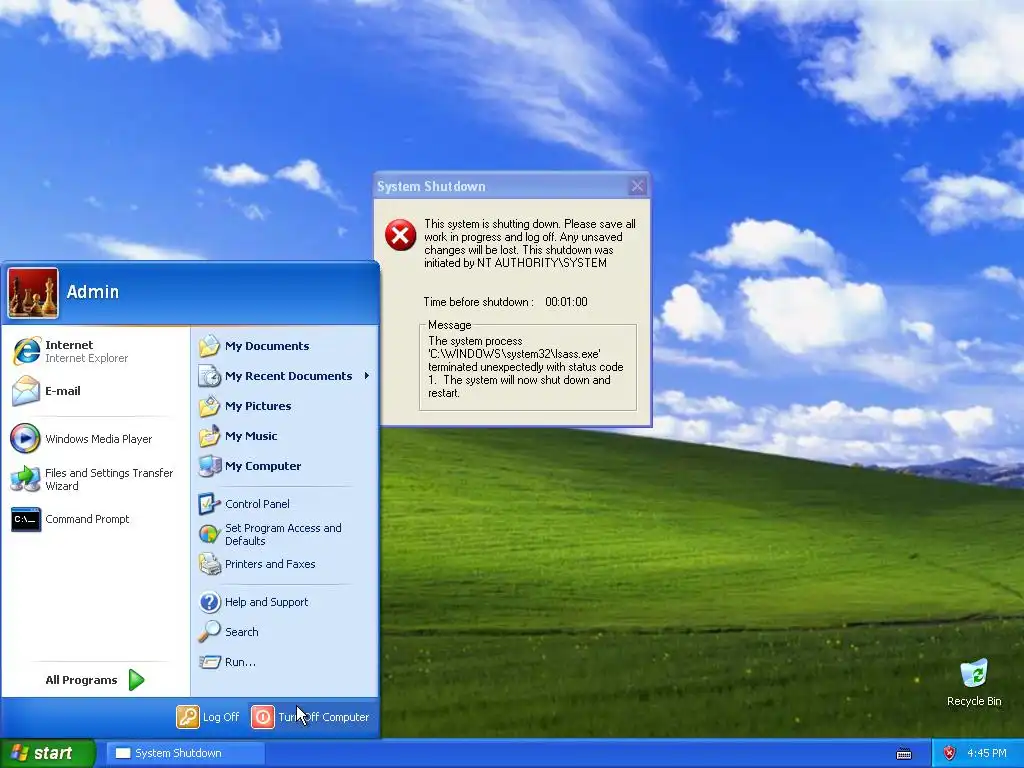1024x768 pixels.
Task: Click the Run icon
Action: click(x=210, y=662)
